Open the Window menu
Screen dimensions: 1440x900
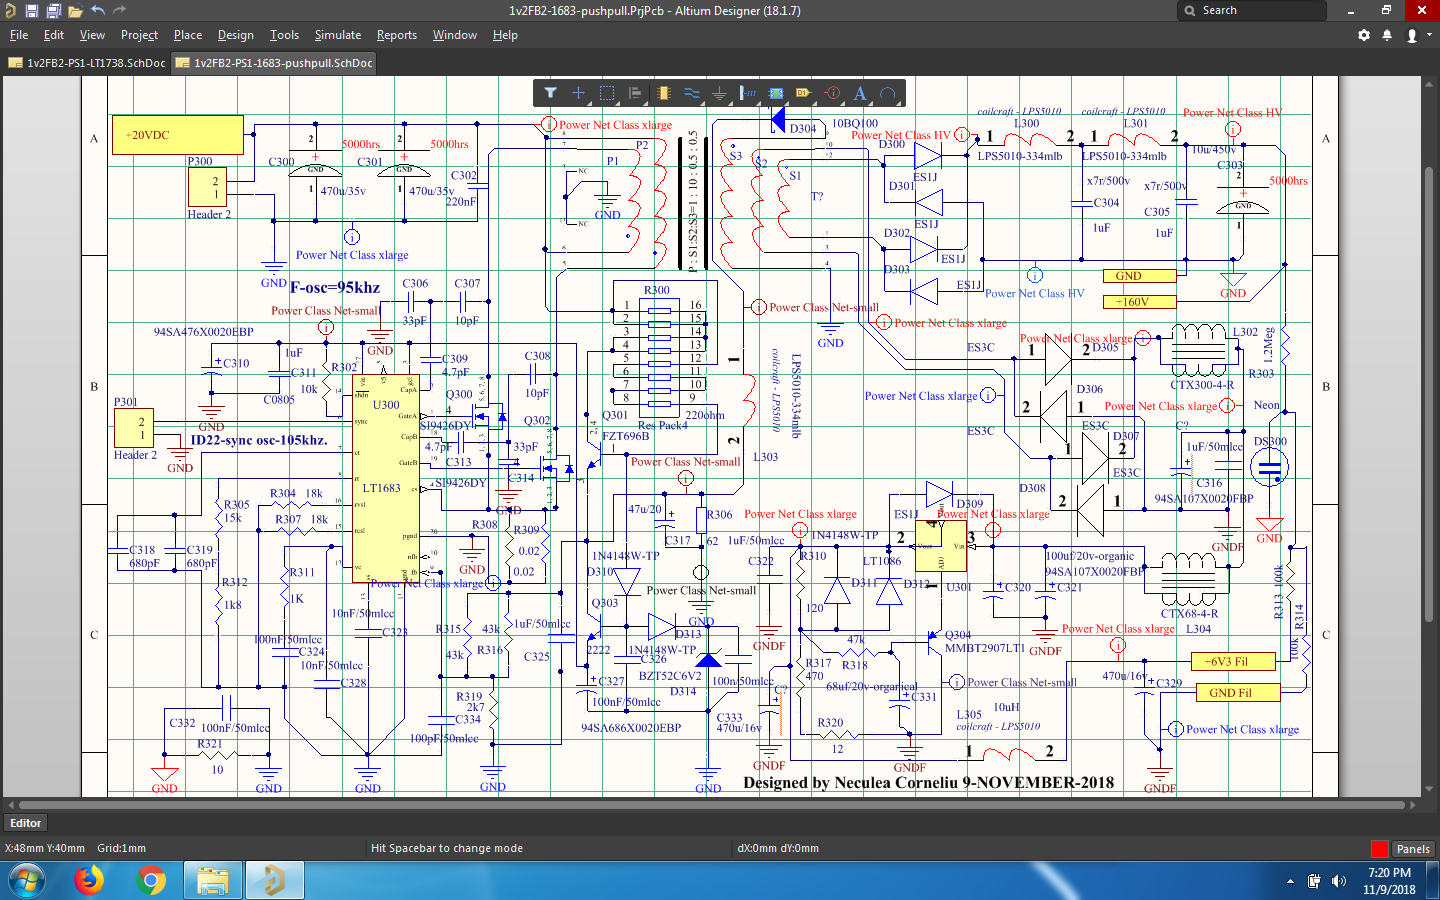pyautogui.click(x=455, y=35)
